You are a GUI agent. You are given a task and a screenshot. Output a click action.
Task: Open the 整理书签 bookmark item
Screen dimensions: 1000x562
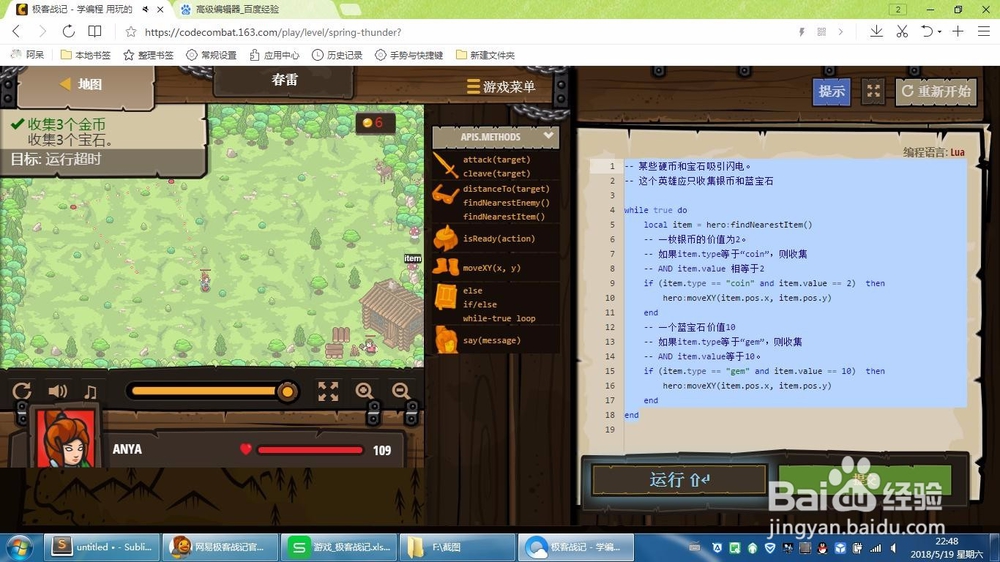click(x=148, y=55)
